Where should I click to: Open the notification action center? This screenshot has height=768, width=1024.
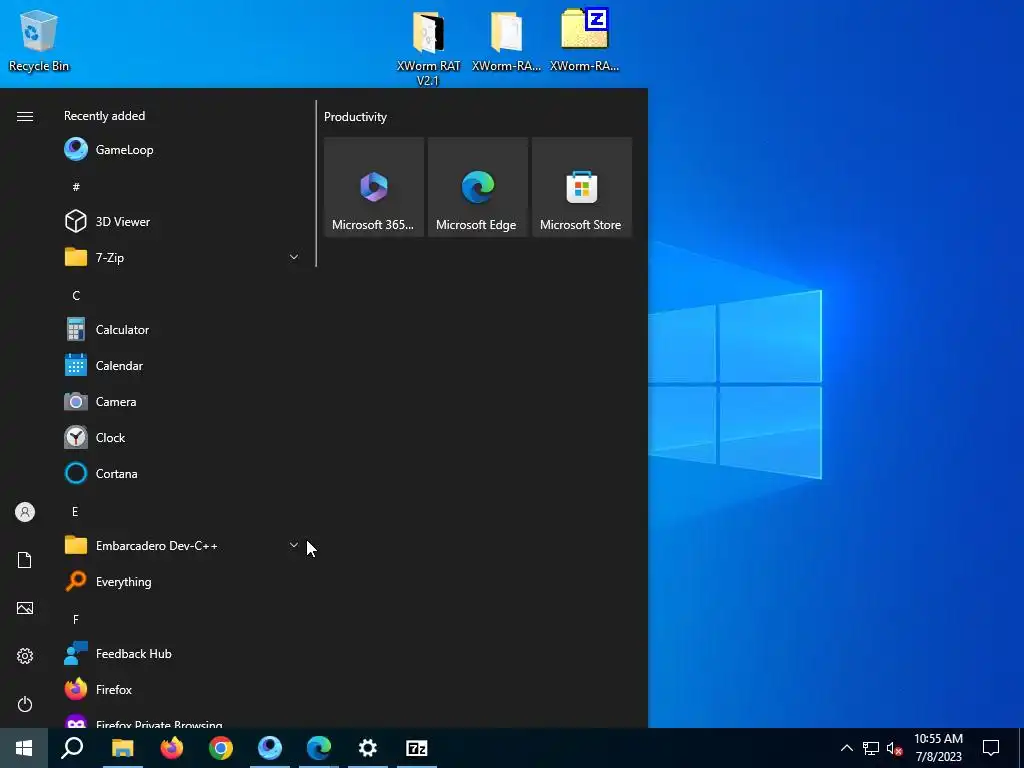pyautogui.click(x=991, y=748)
